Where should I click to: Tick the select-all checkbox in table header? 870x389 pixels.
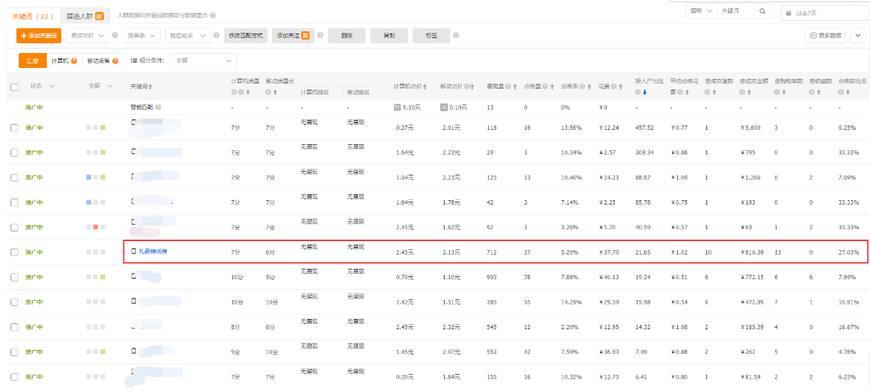(x=14, y=87)
